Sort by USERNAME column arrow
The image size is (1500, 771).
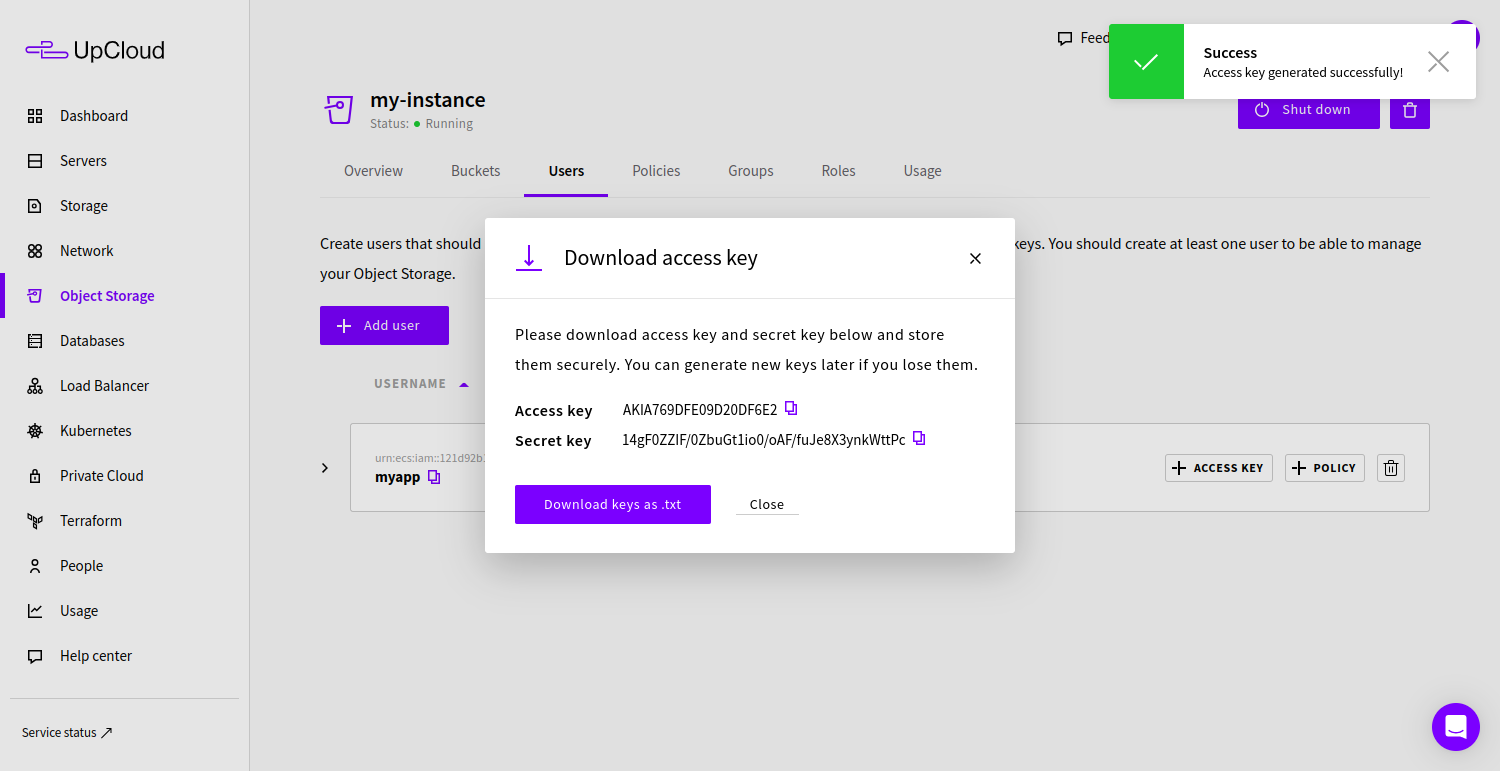(x=463, y=384)
